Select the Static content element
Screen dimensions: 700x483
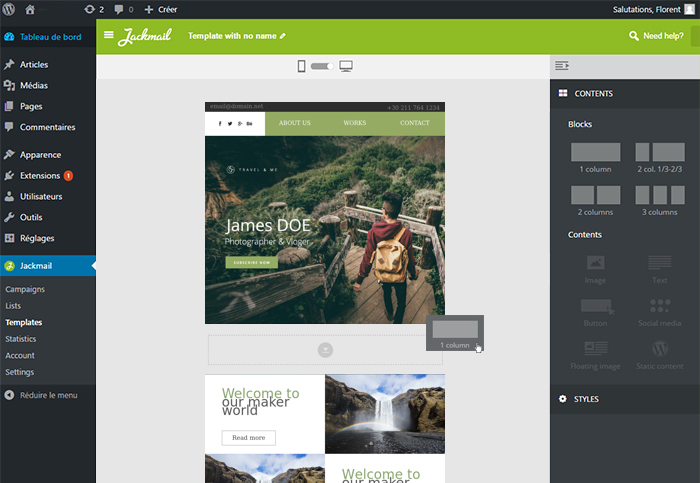[x=659, y=355]
